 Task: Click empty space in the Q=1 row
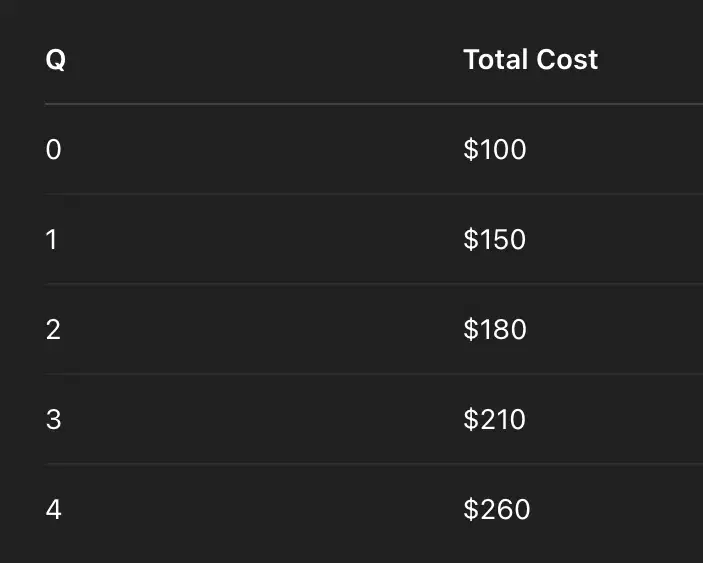[262, 239]
